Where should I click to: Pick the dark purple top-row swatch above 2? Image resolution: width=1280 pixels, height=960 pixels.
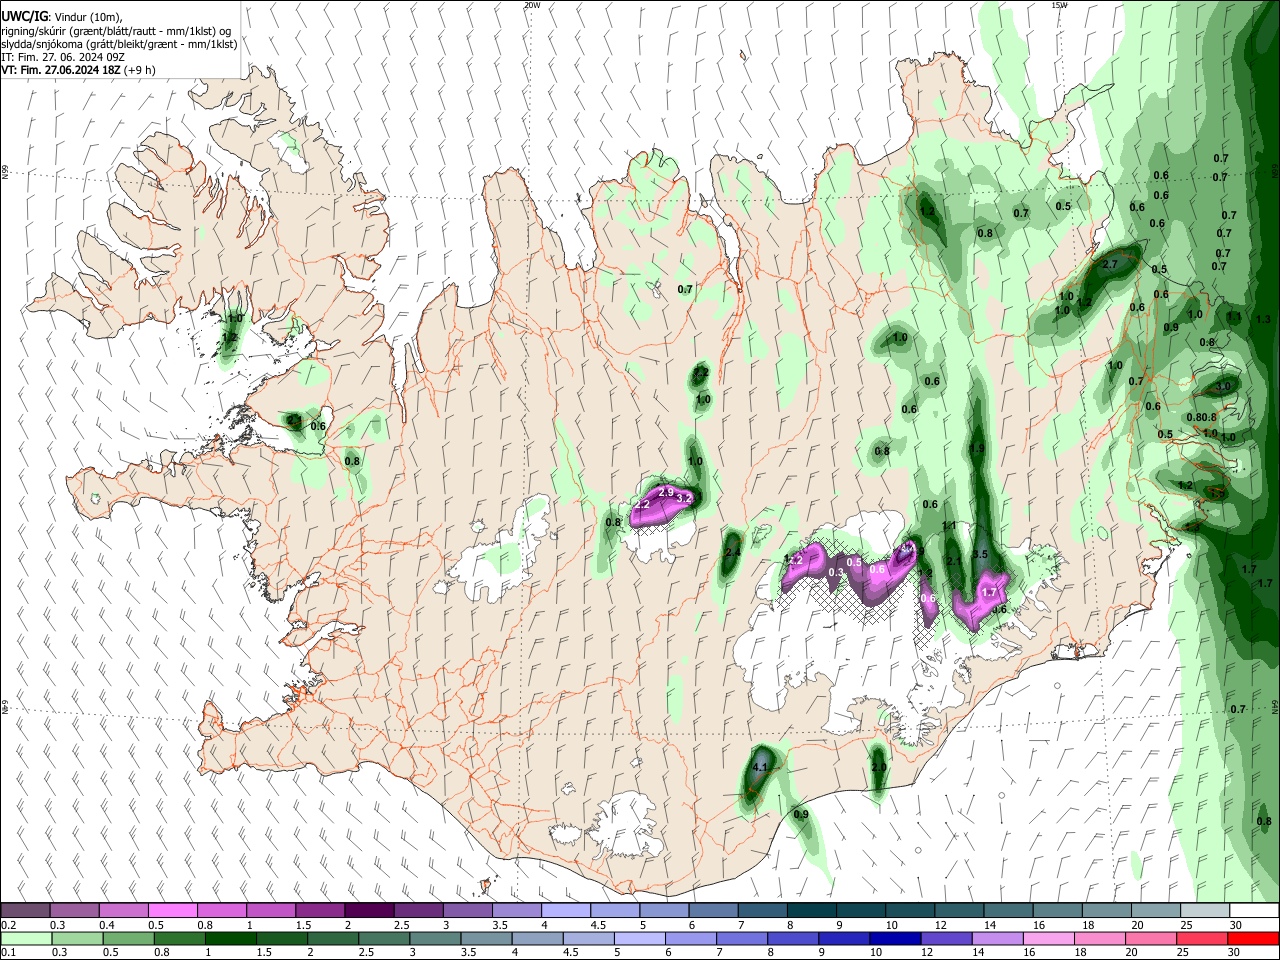368,911
